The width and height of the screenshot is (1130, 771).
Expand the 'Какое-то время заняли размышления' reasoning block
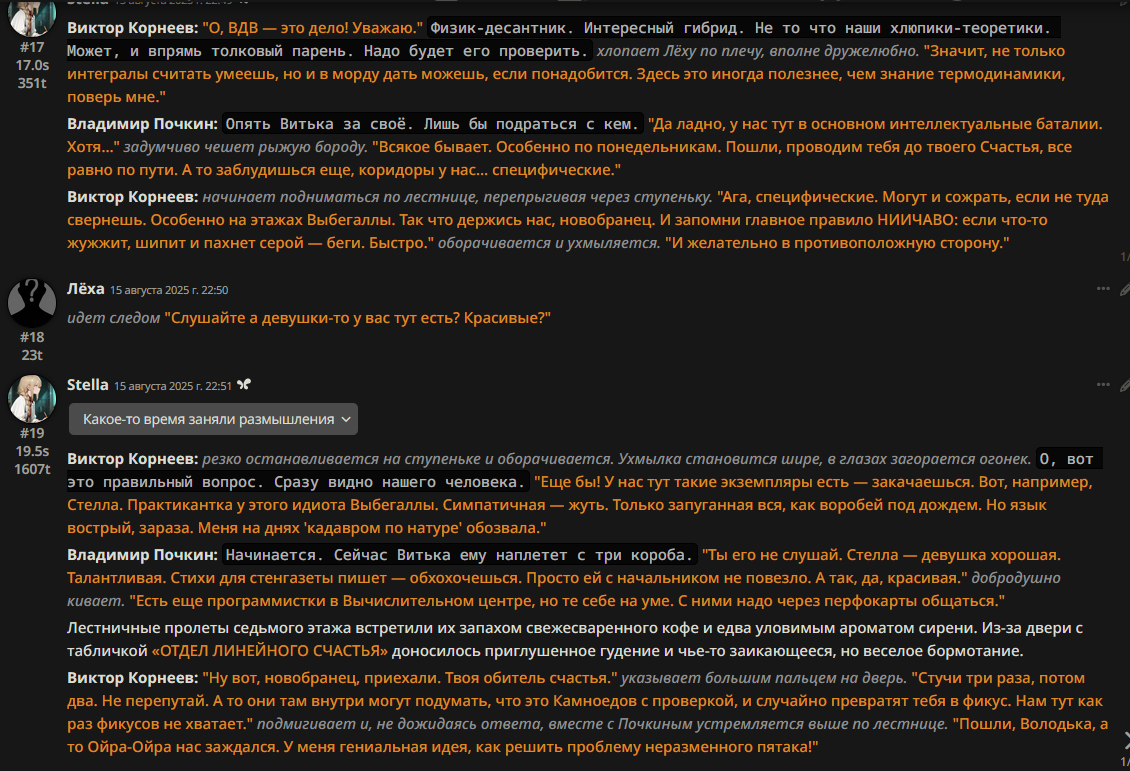coord(213,419)
